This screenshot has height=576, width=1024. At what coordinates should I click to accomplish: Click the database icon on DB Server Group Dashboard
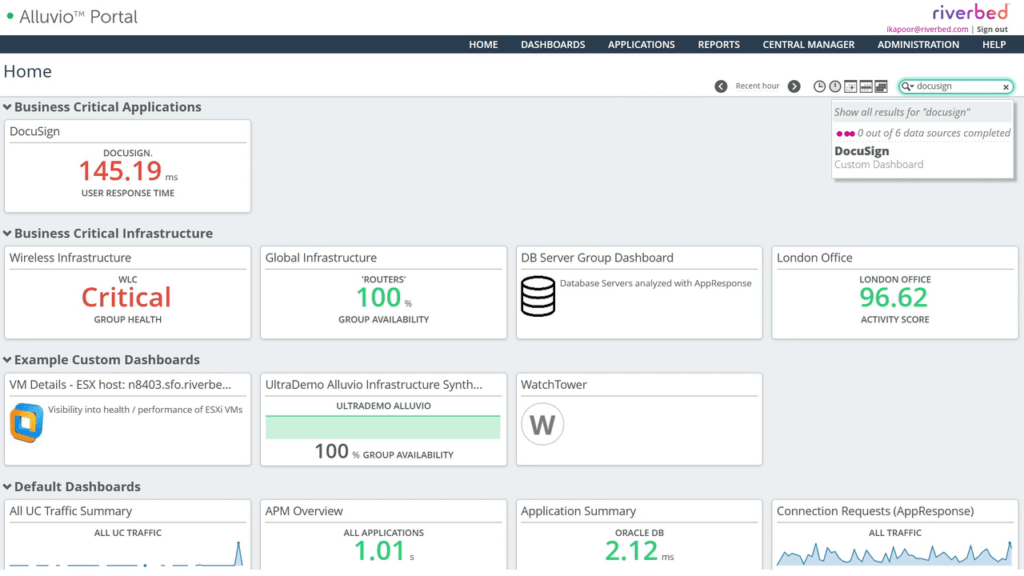539,295
